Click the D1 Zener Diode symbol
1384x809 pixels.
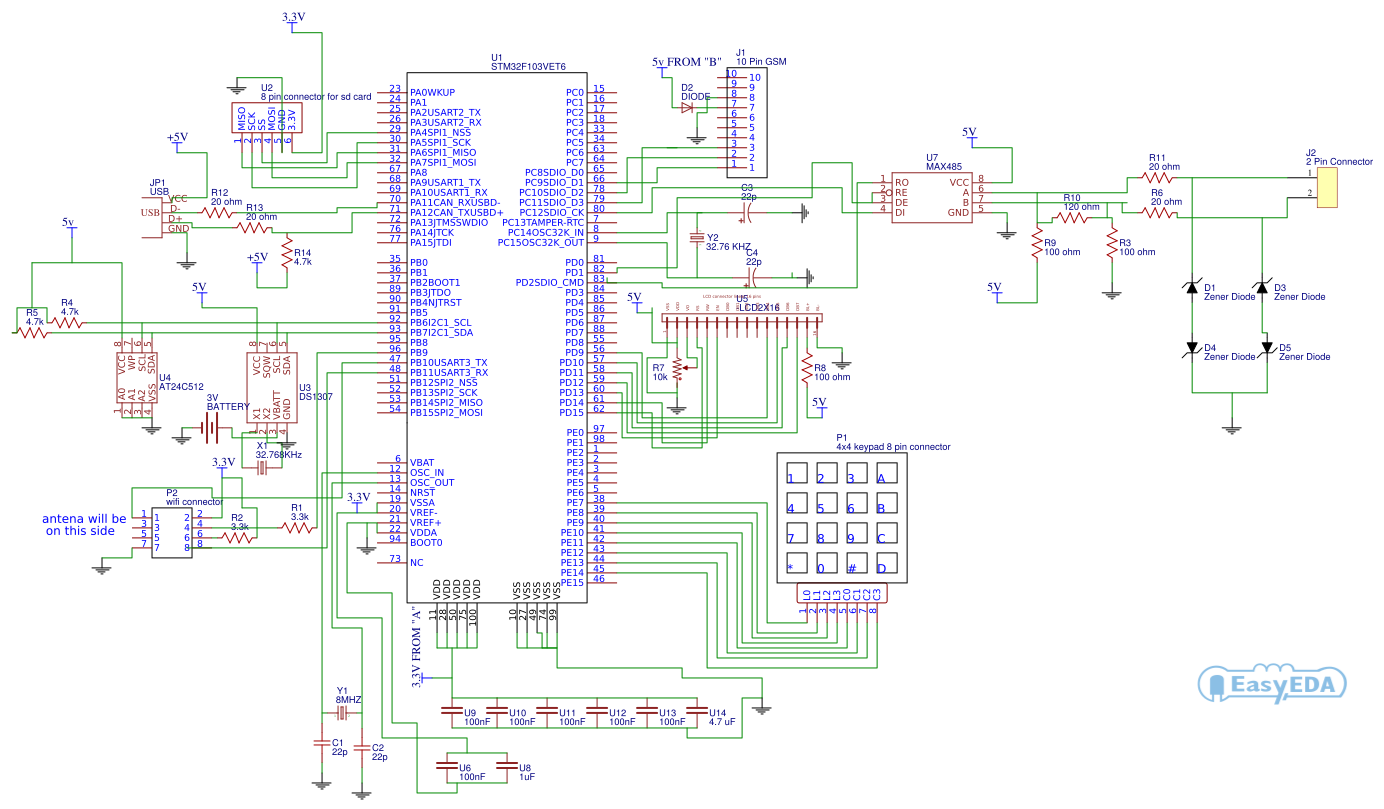coord(1193,288)
